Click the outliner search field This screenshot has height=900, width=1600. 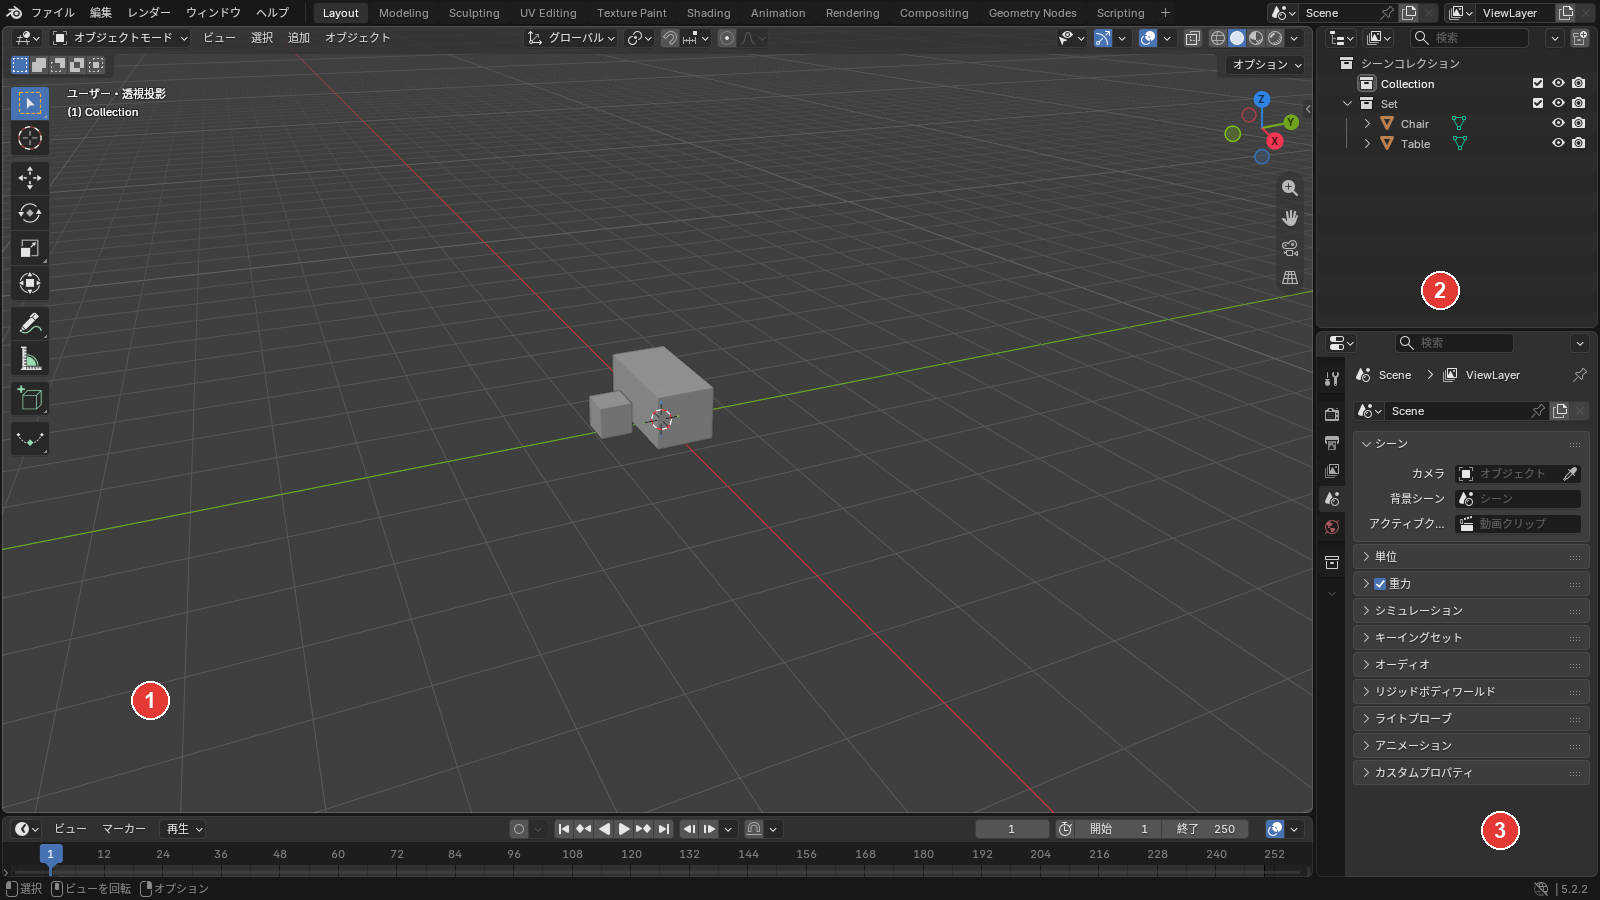click(x=1469, y=38)
